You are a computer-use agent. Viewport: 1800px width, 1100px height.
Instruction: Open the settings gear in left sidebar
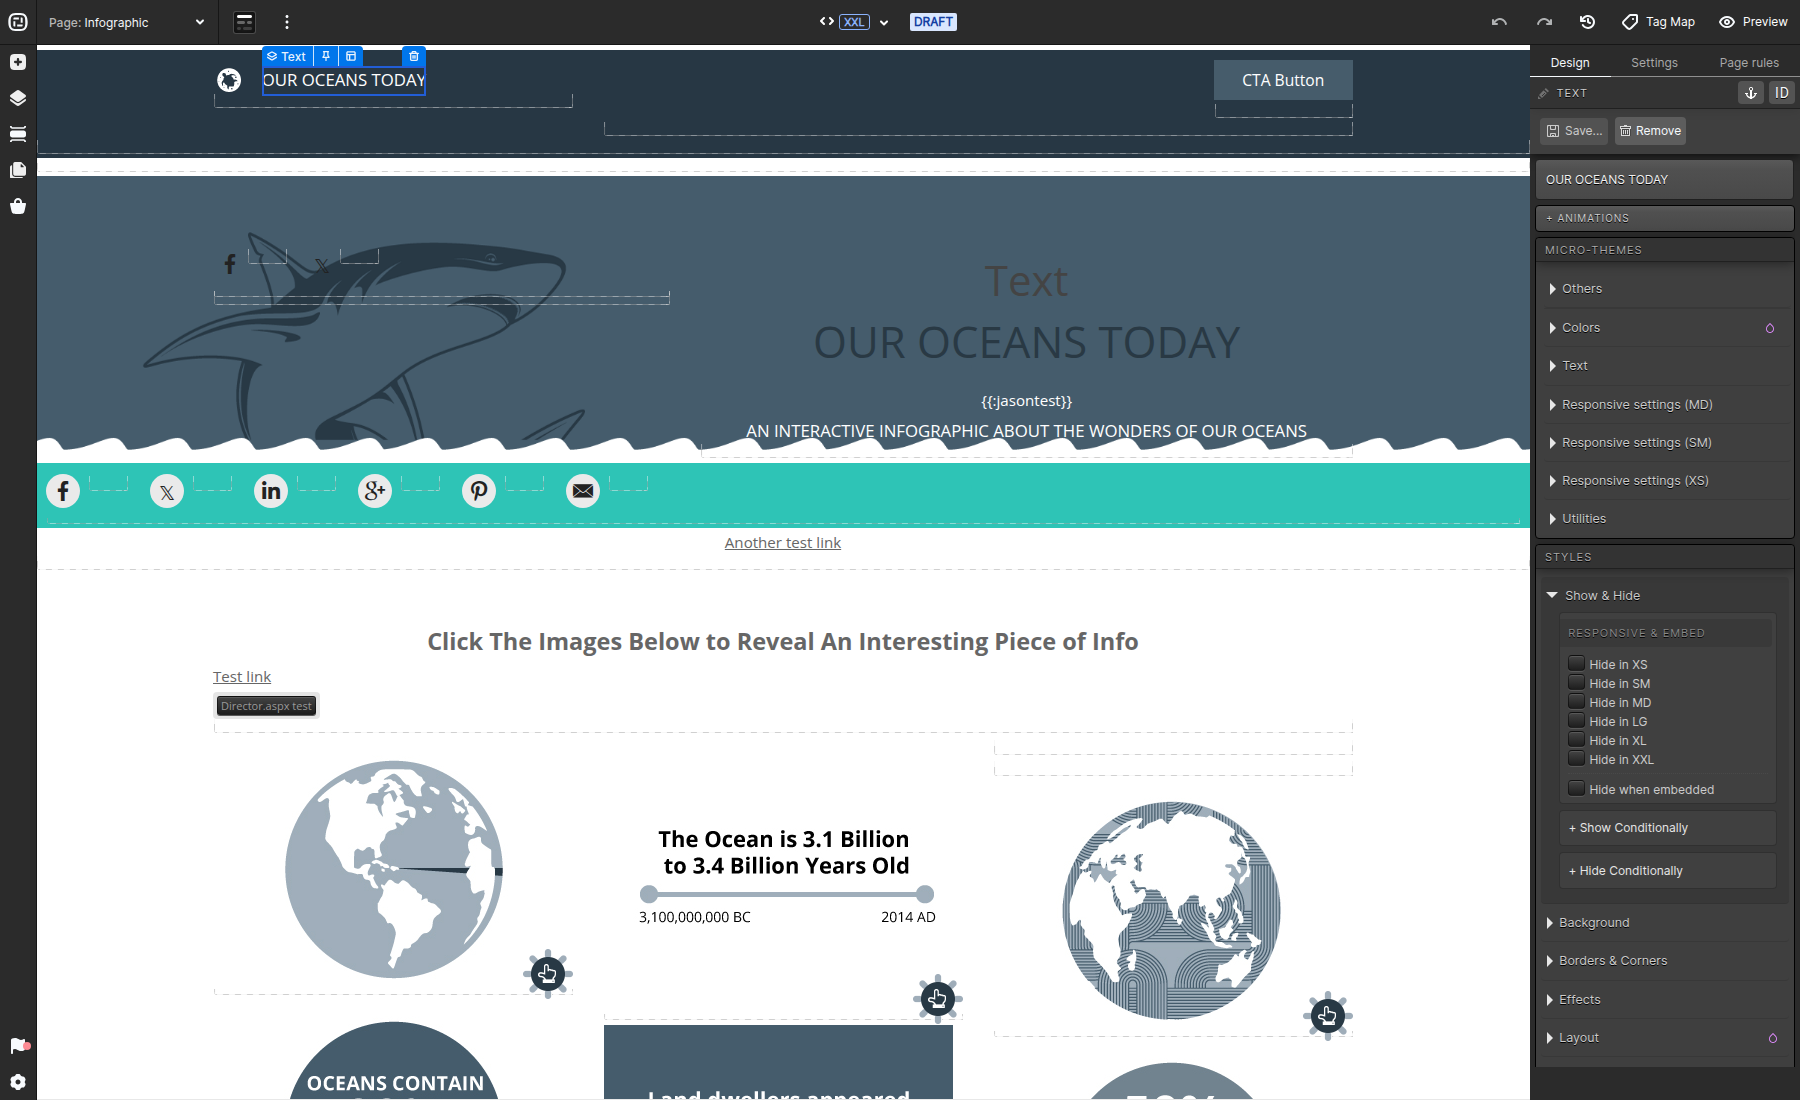pyautogui.click(x=18, y=1082)
